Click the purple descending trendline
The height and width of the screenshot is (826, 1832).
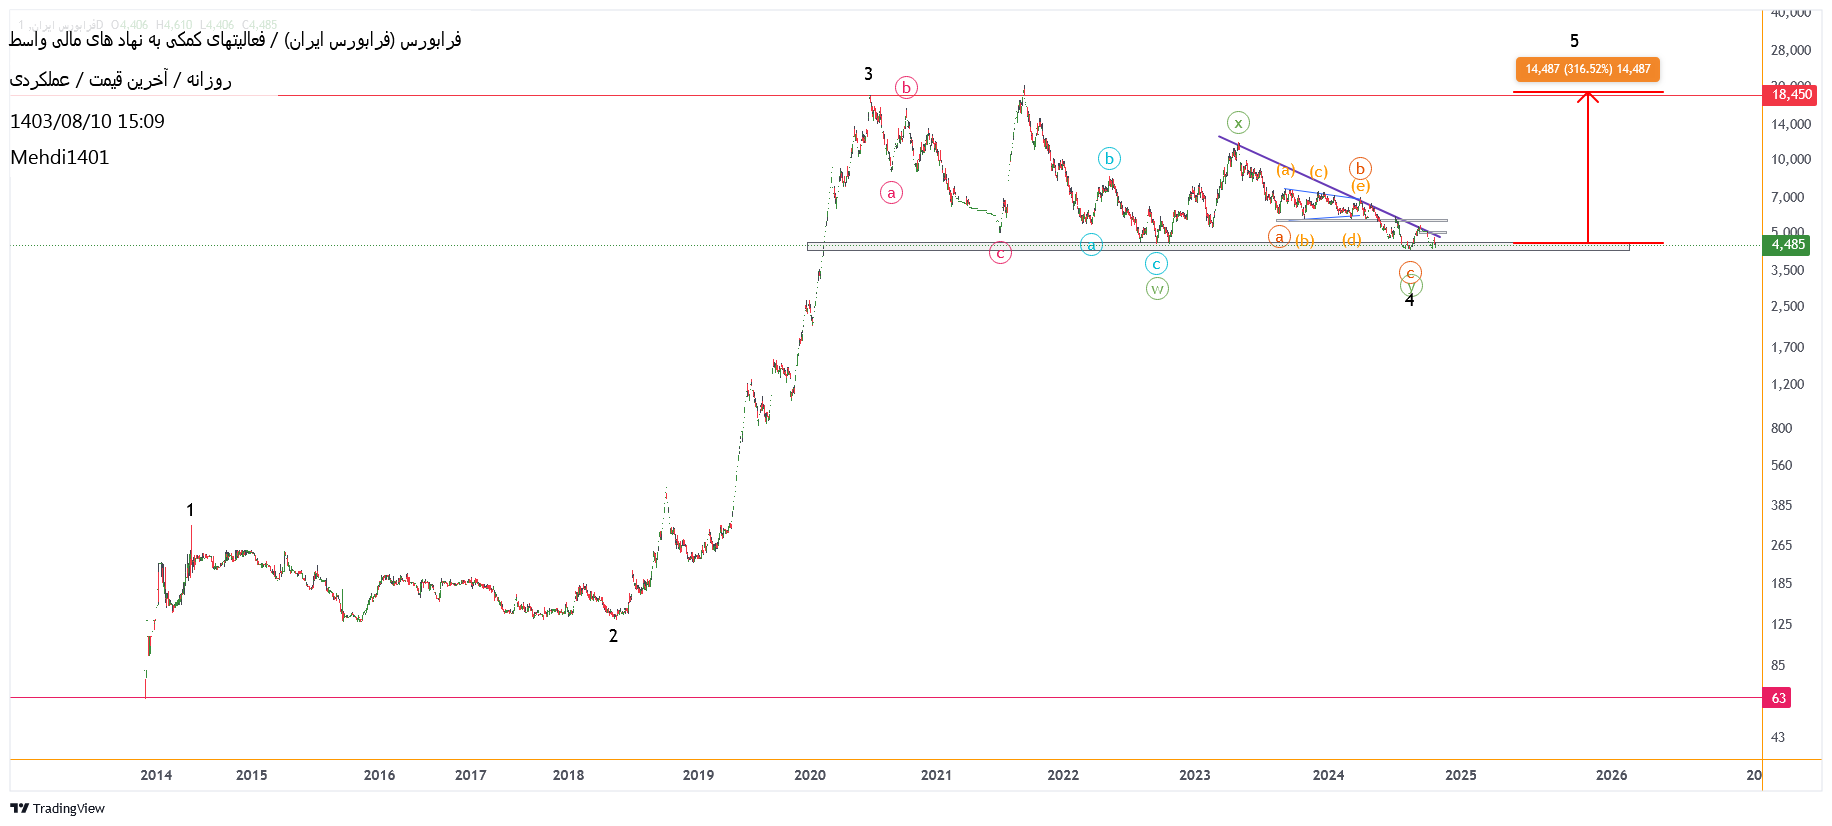click(x=1329, y=187)
